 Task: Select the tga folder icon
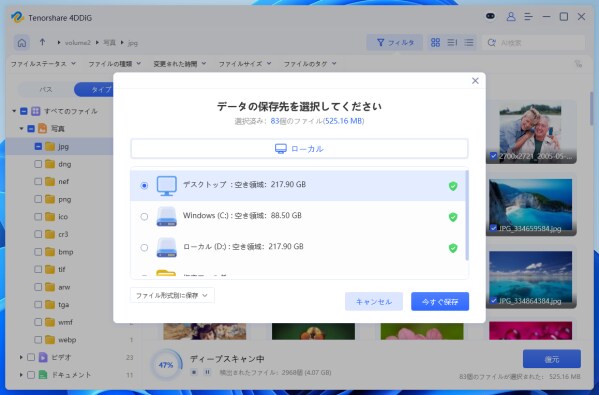[50, 304]
